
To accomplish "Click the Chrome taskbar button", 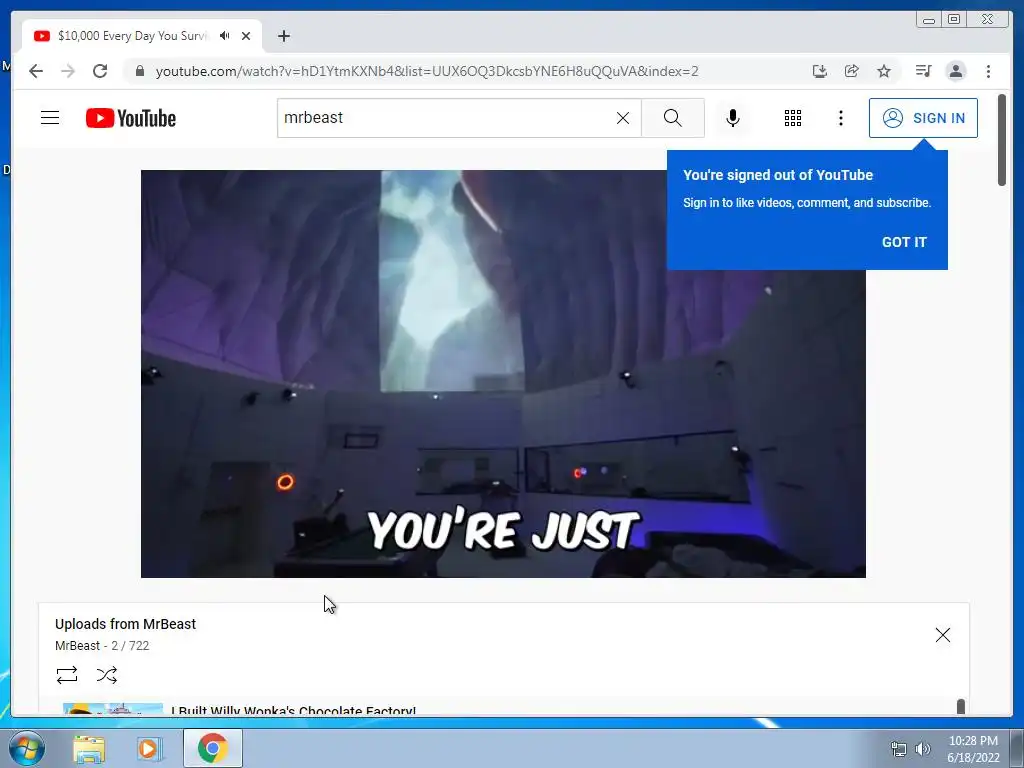I will click(x=213, y=748).
